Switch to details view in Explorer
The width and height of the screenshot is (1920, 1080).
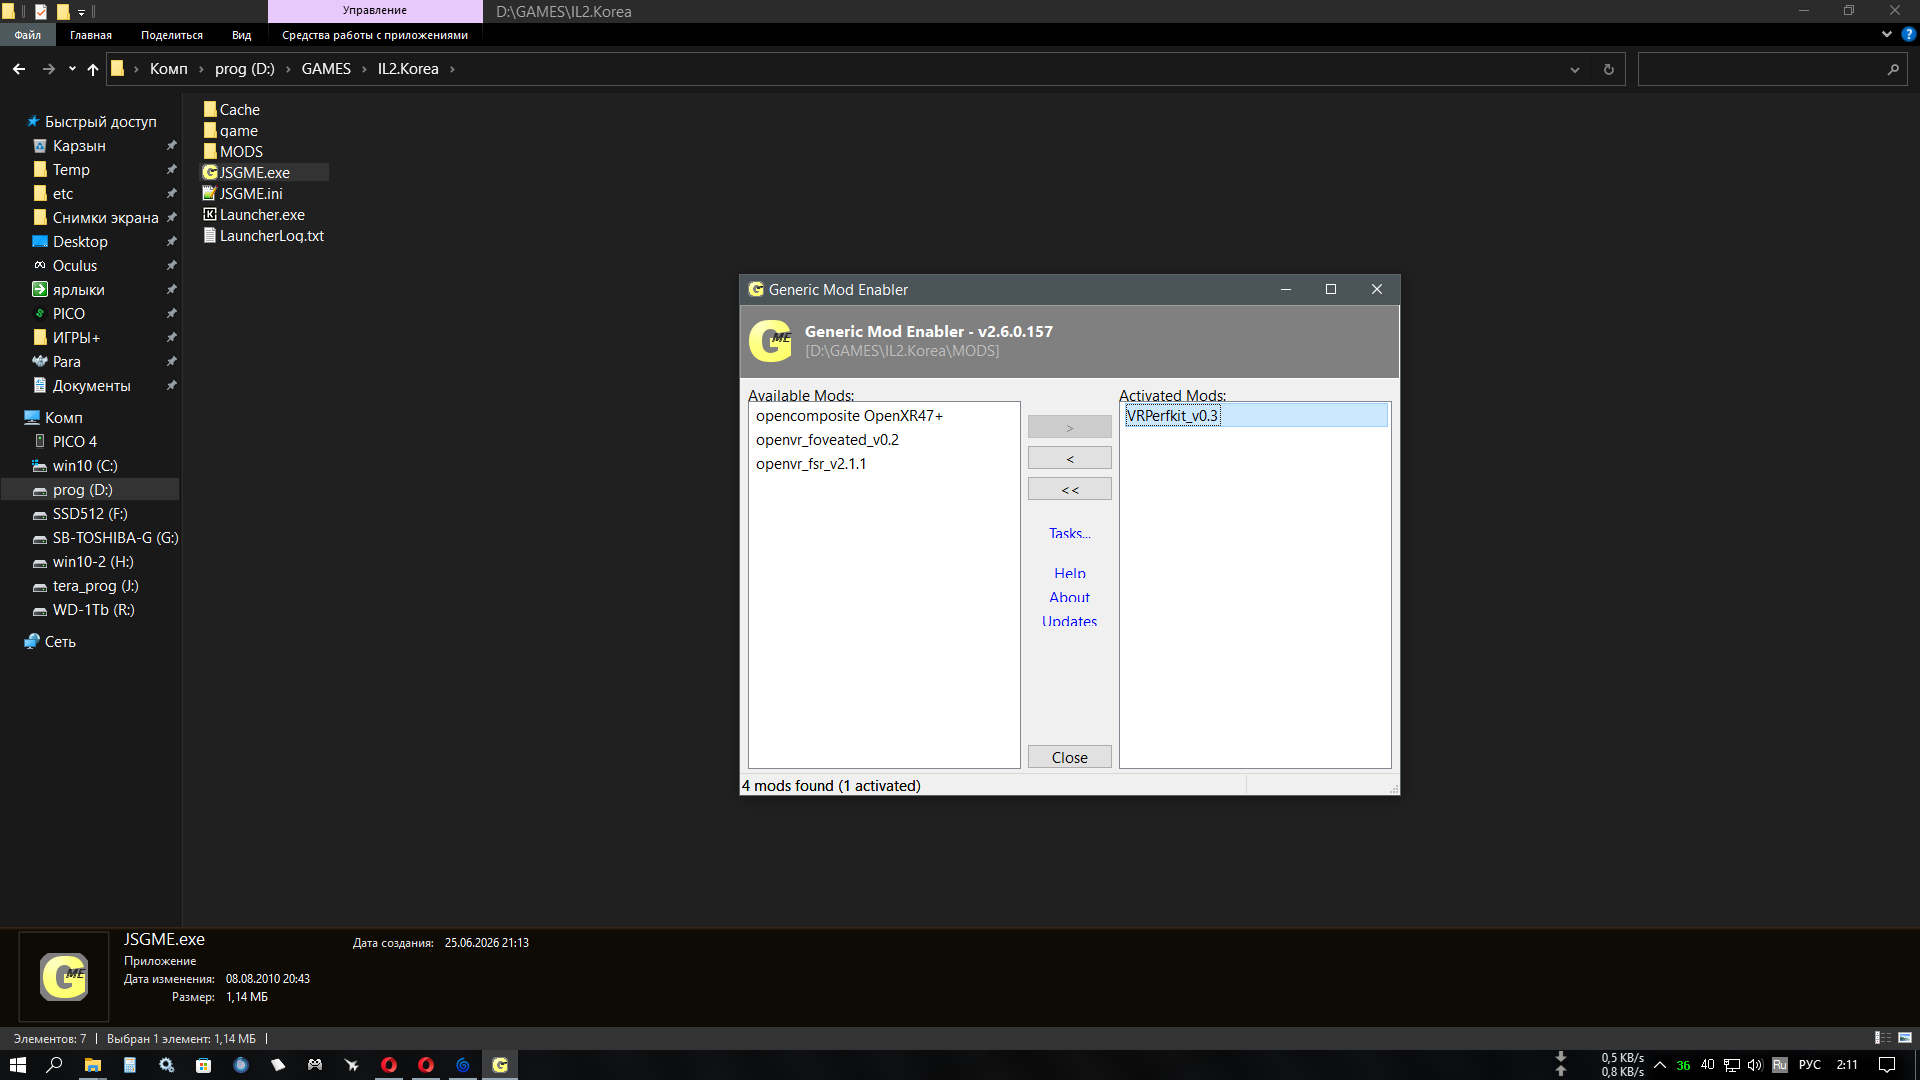click(x=1883, y=1038)
